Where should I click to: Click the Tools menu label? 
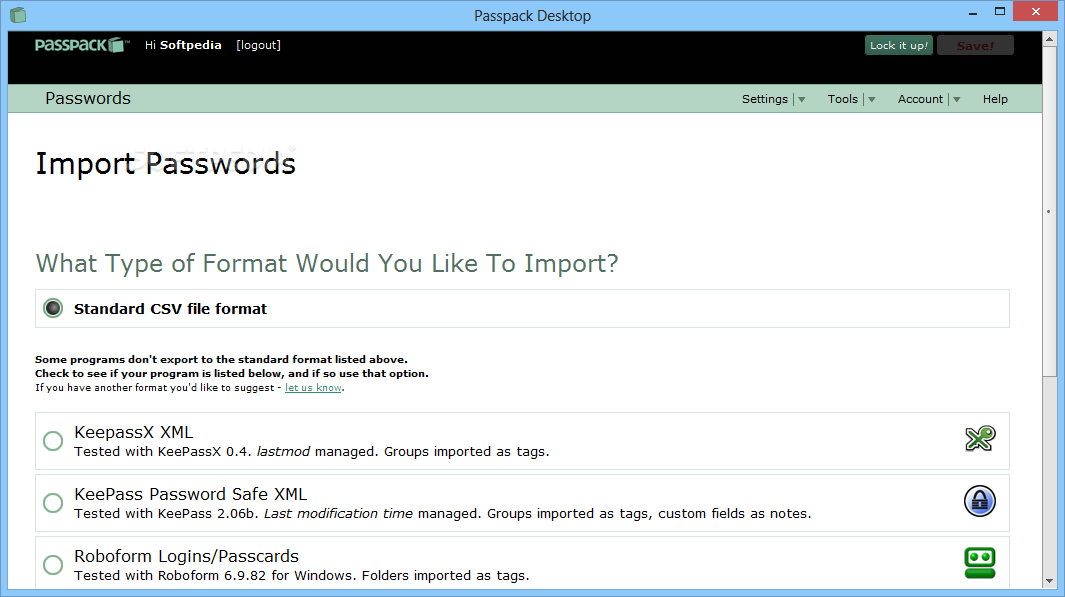tap(842, 99)
